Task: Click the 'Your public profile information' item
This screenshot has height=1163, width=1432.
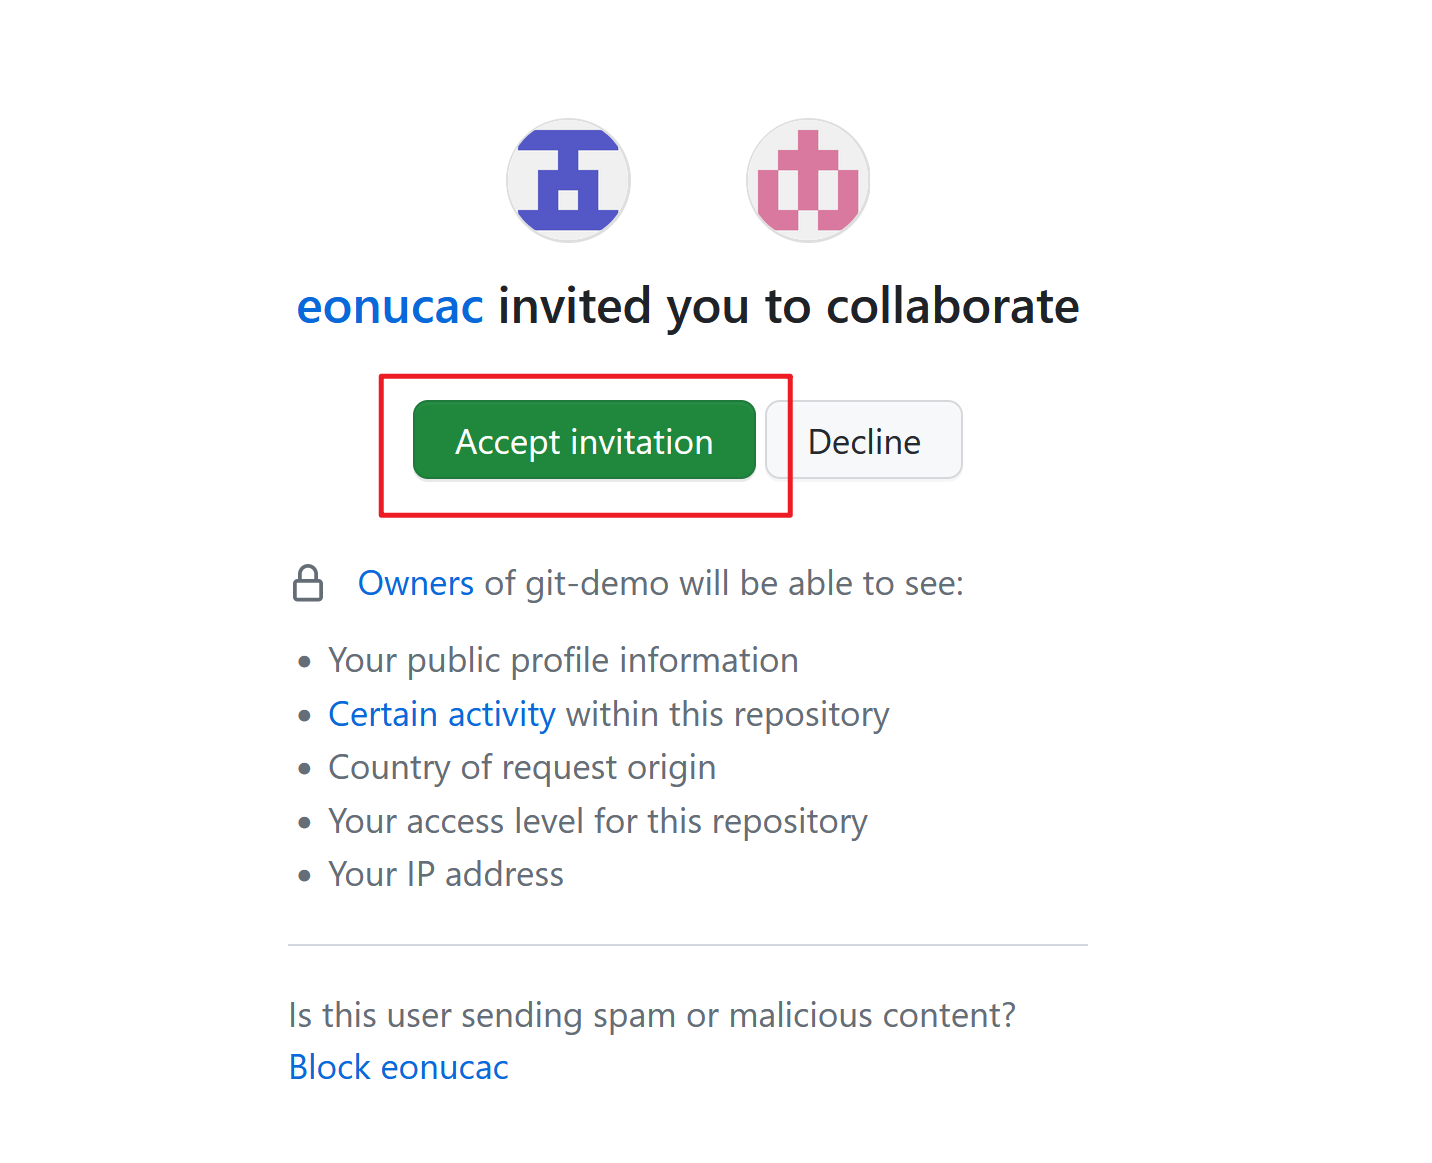Action: point(563,660)
